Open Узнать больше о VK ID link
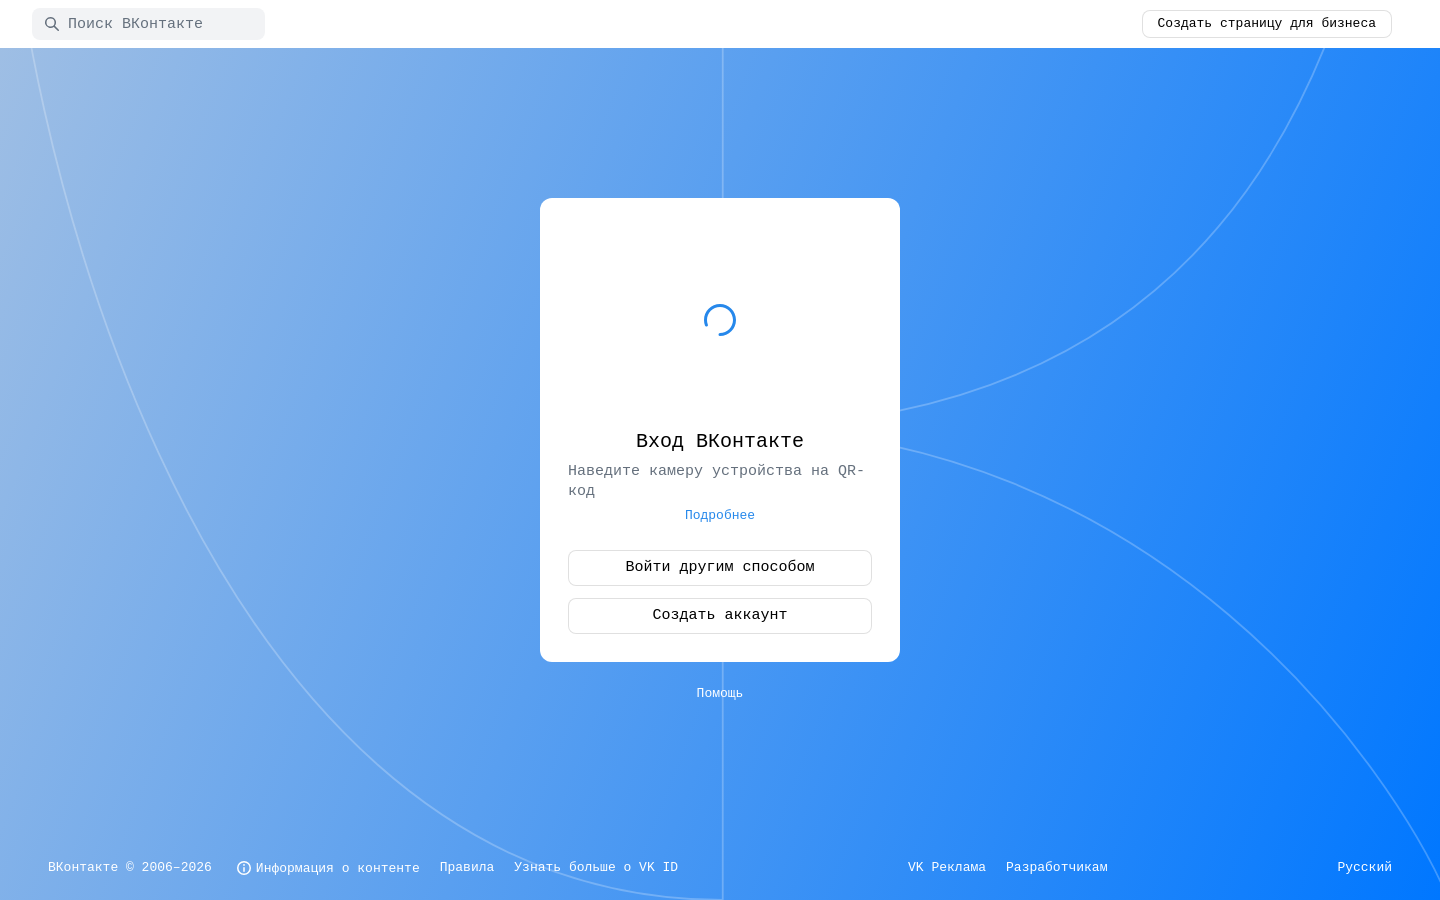Viewport: 1440px width, 900px height. click(x=596, y=867)
